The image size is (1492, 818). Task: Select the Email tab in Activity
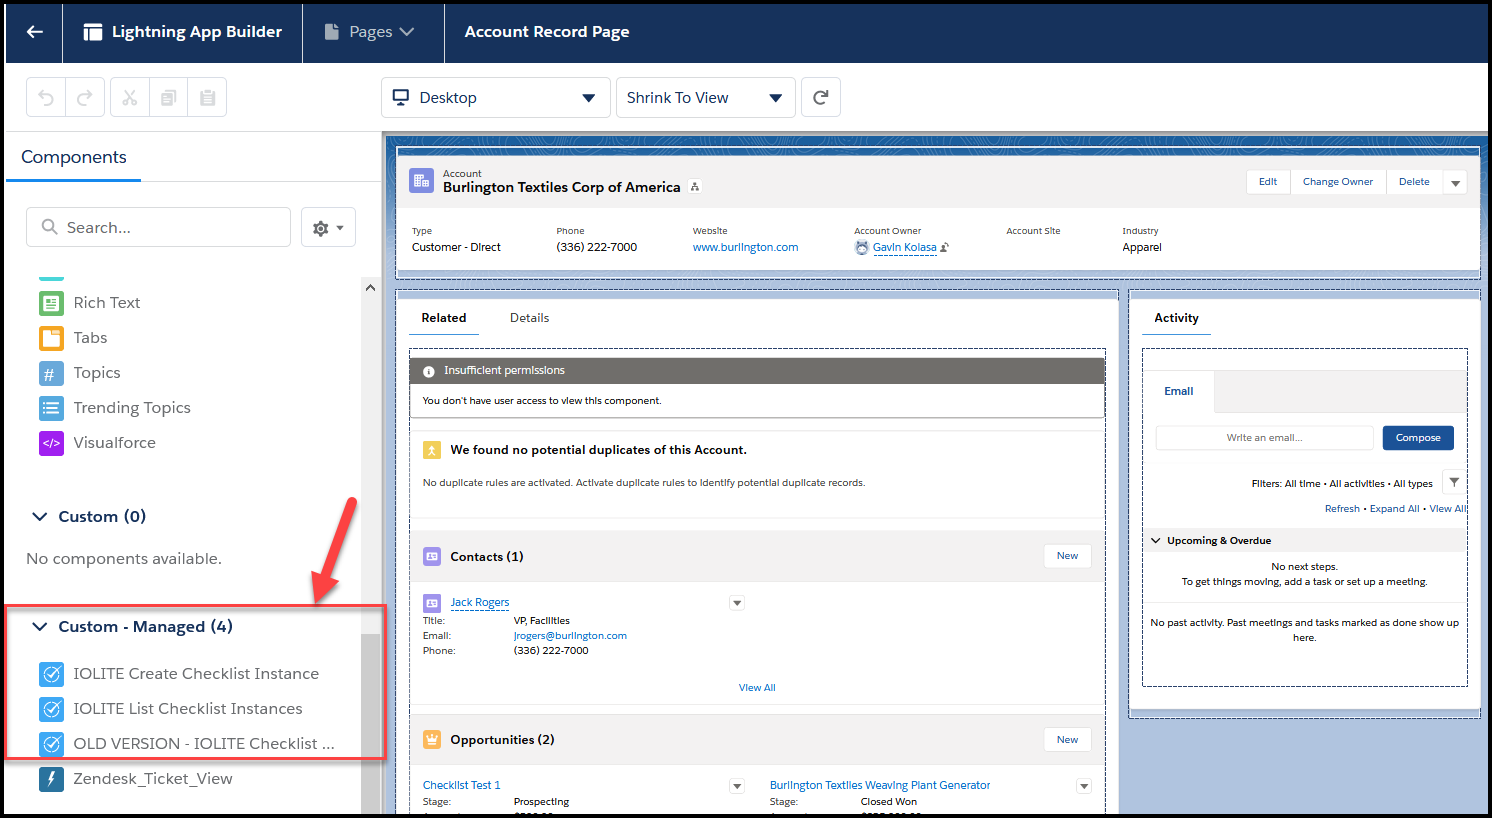tap(1178, 391)
